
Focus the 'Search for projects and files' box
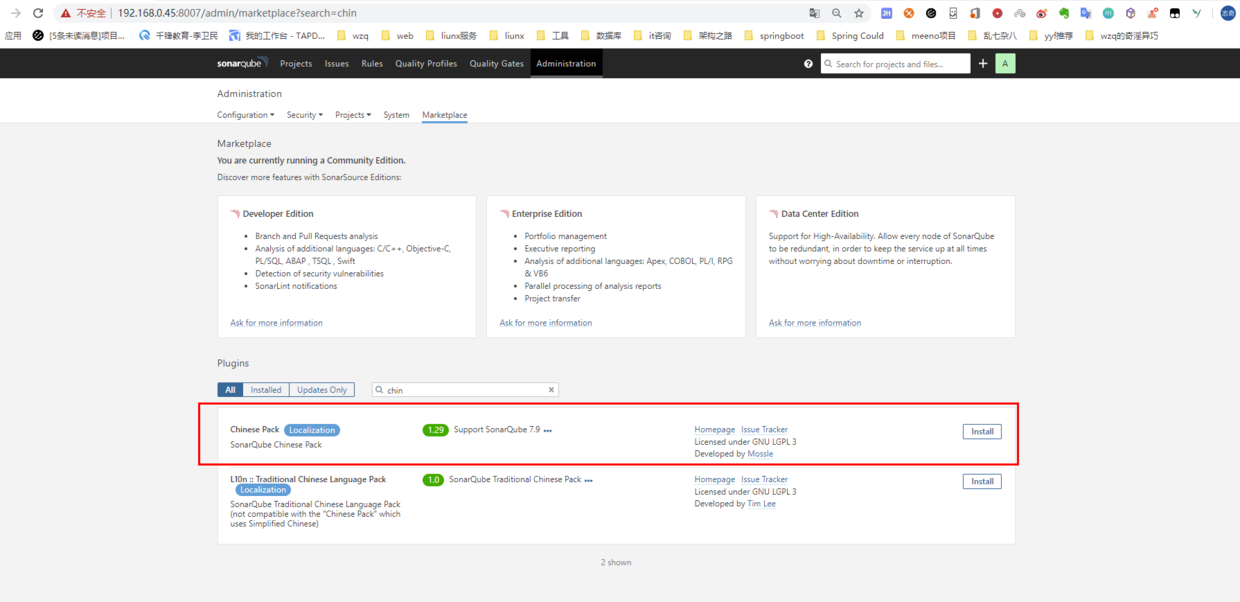click(x=896, y=64)
